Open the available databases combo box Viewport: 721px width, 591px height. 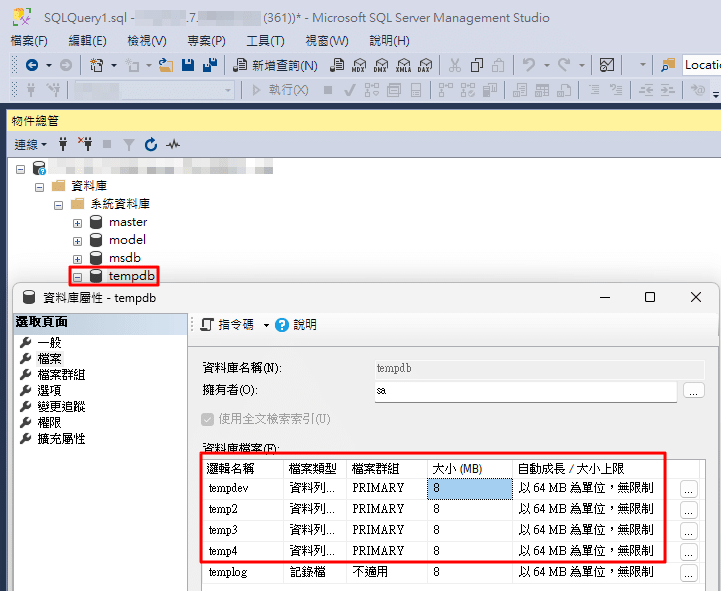click(x=154, y=90)
